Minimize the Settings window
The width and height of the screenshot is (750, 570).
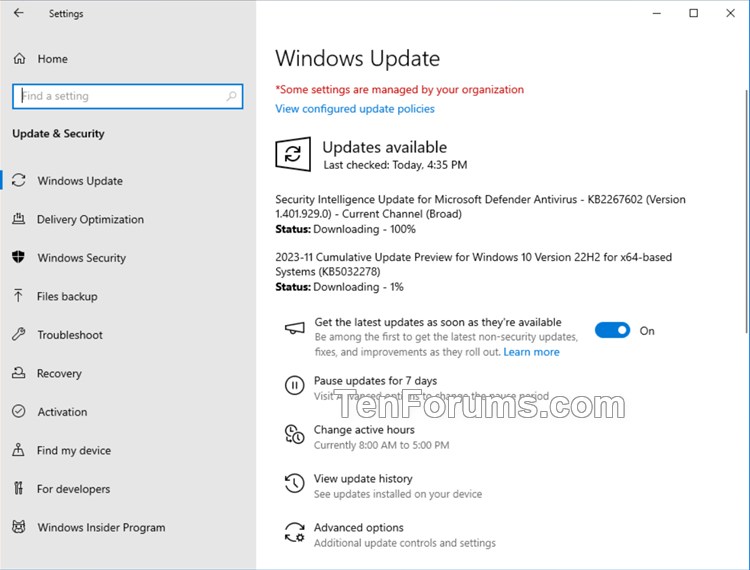(x=657, y=13)
